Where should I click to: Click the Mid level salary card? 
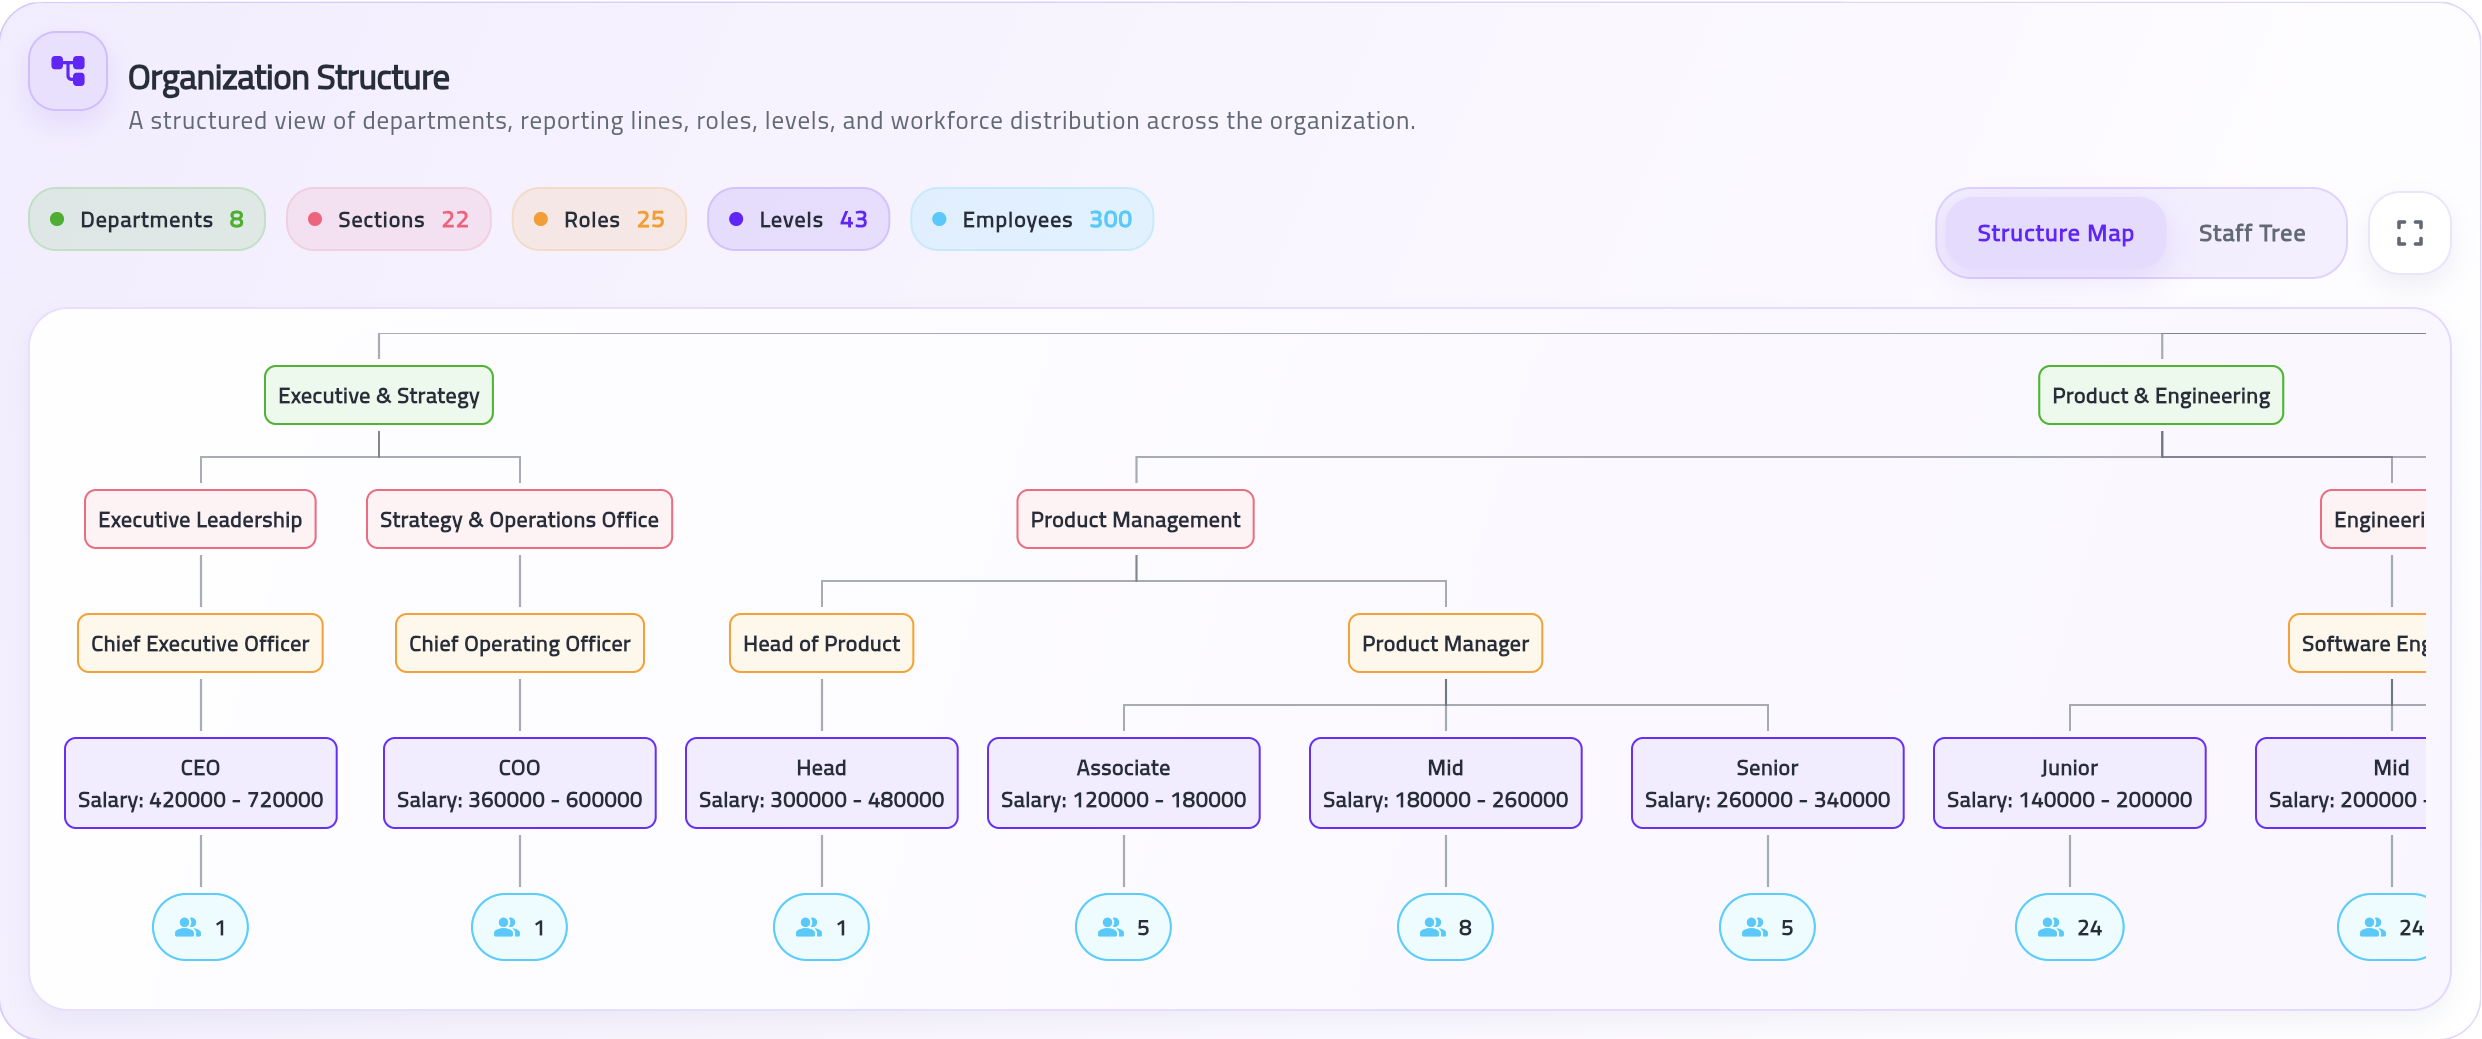coord(1445,783)
